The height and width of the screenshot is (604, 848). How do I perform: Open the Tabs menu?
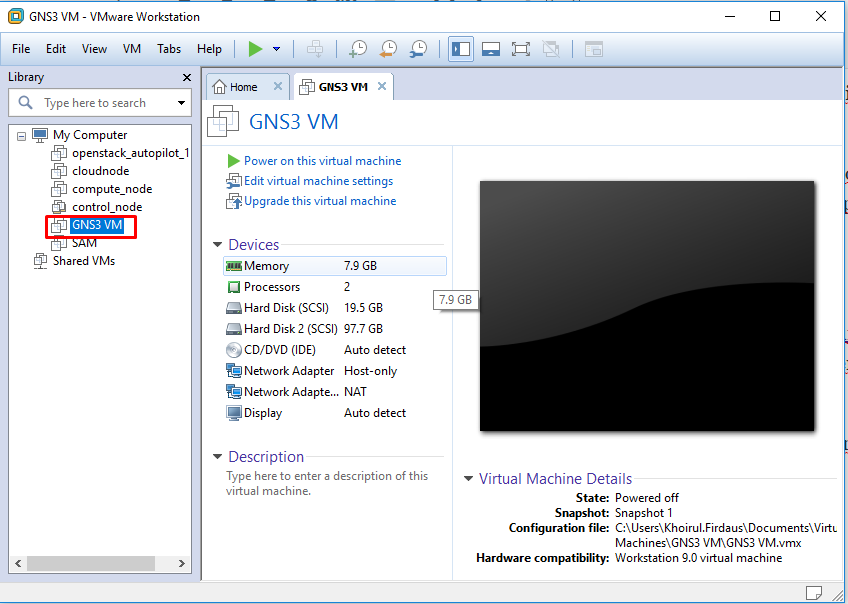click(169, 49)
